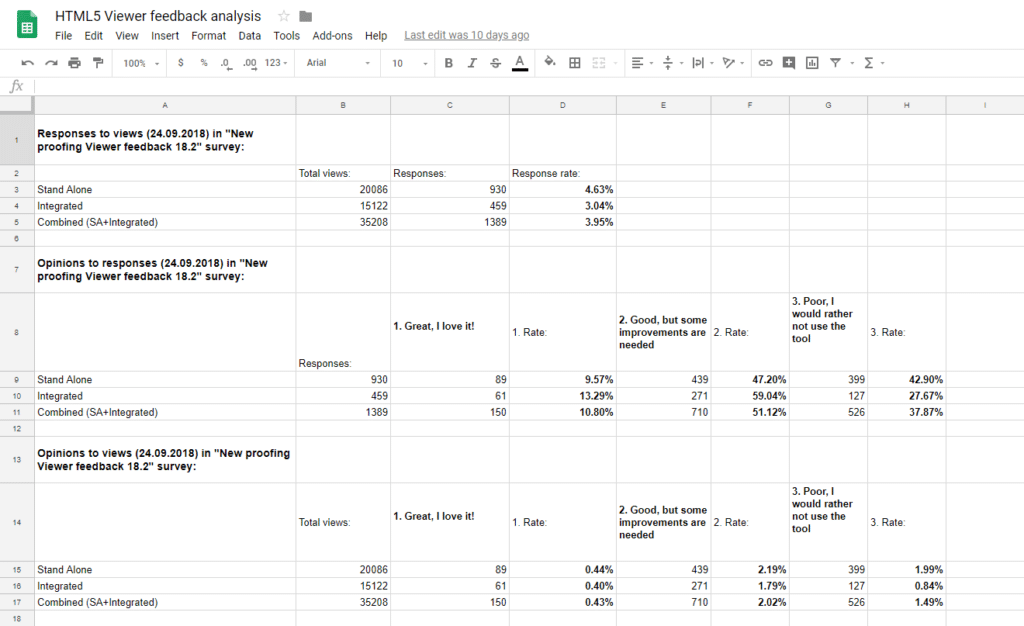The image size is (1024, 626).
Task: Open the Arial font dropdown
Action: click(338, 63)
